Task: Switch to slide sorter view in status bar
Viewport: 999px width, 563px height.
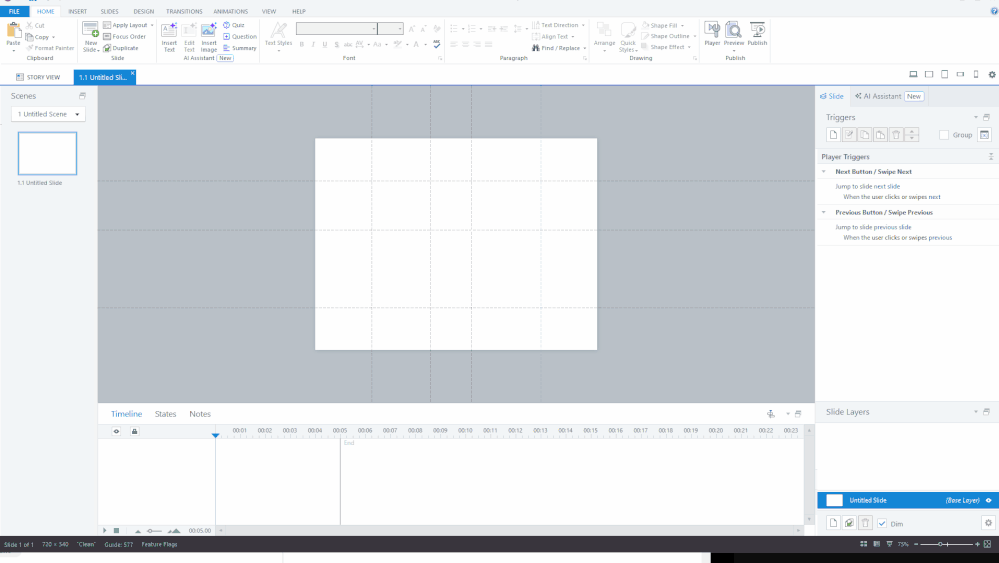Action: [x=863, y=544]
